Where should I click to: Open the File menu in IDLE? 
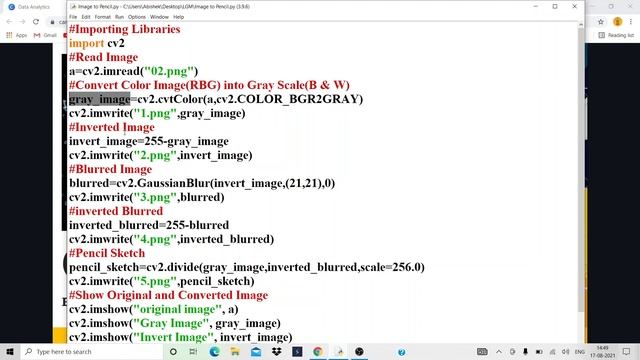73,17
